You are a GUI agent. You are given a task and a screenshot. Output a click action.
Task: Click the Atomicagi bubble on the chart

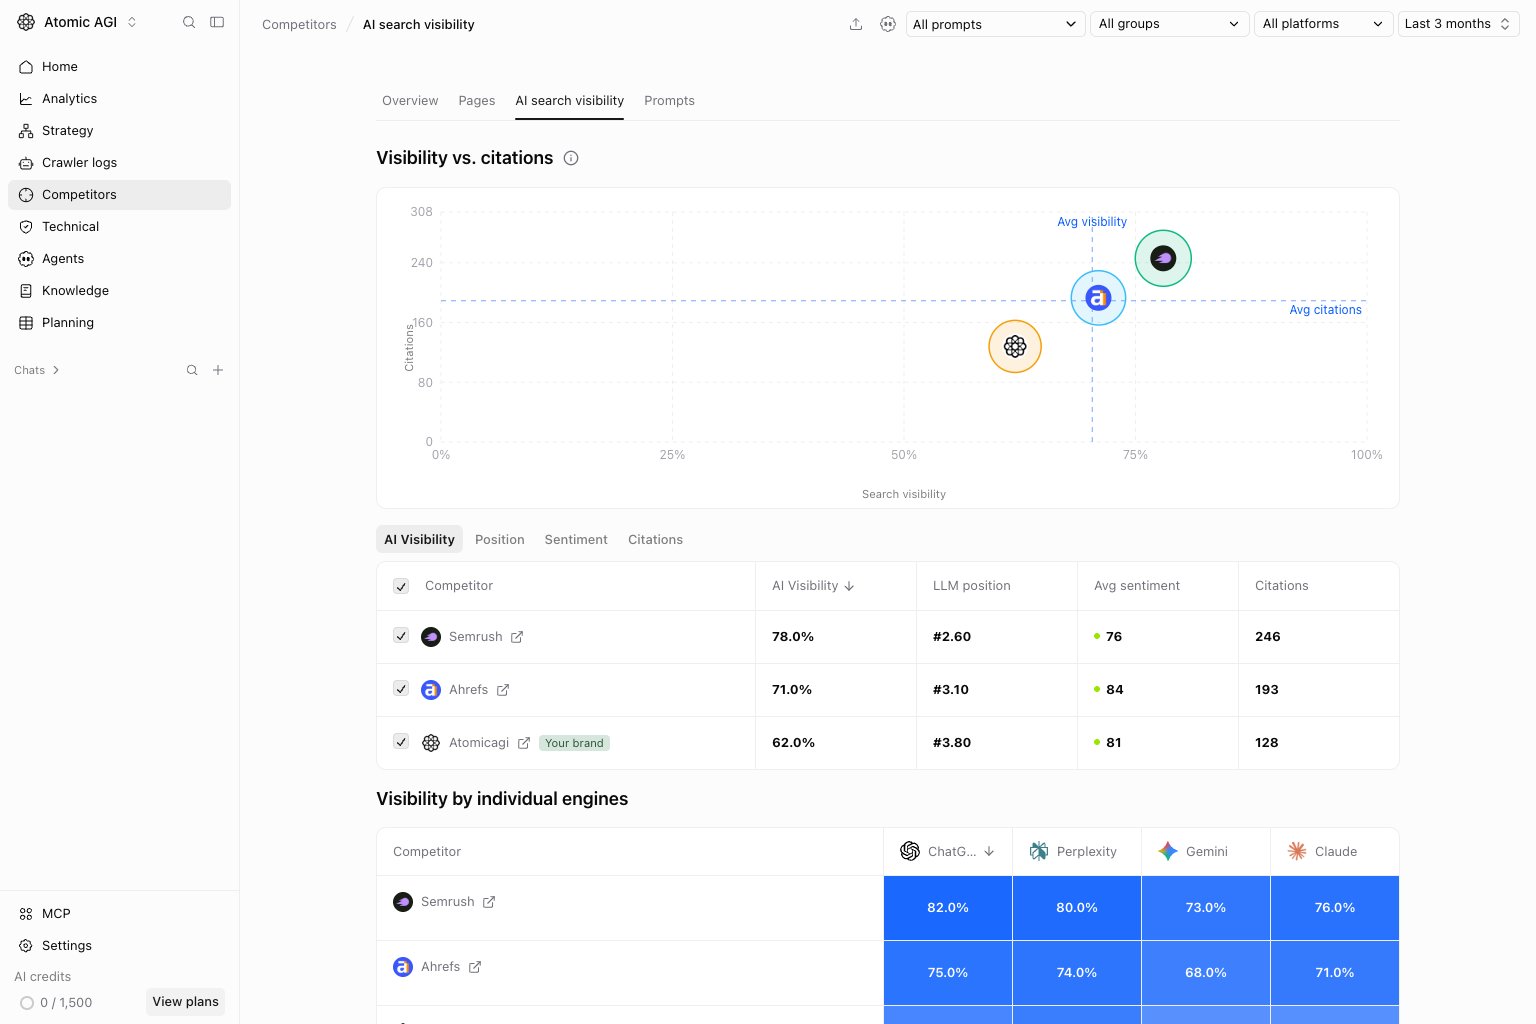pos(1015,346)
